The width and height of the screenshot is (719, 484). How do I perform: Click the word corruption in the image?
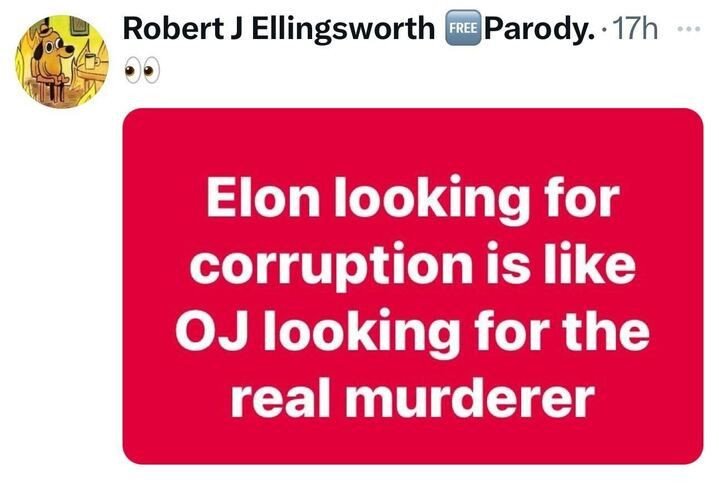[332, 266]
